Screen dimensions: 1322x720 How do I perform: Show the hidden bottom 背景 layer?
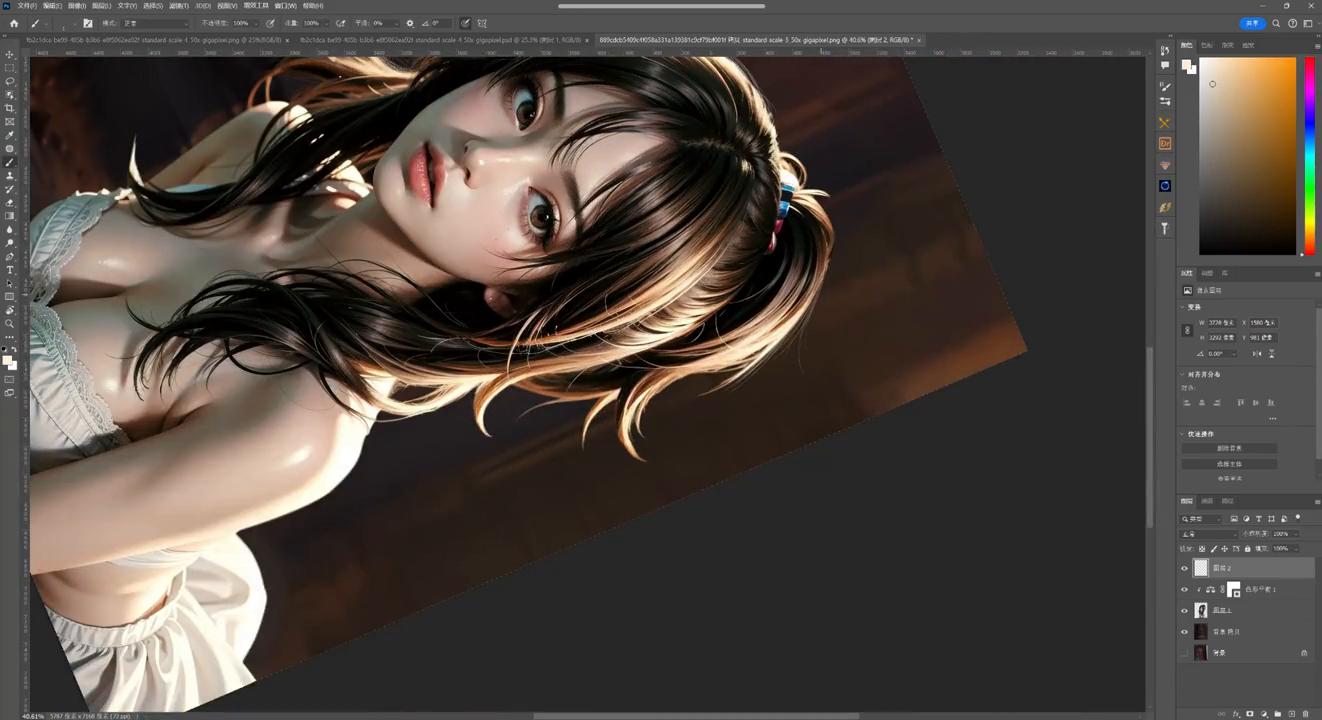pyautogui.click(x=1185, y=653)
